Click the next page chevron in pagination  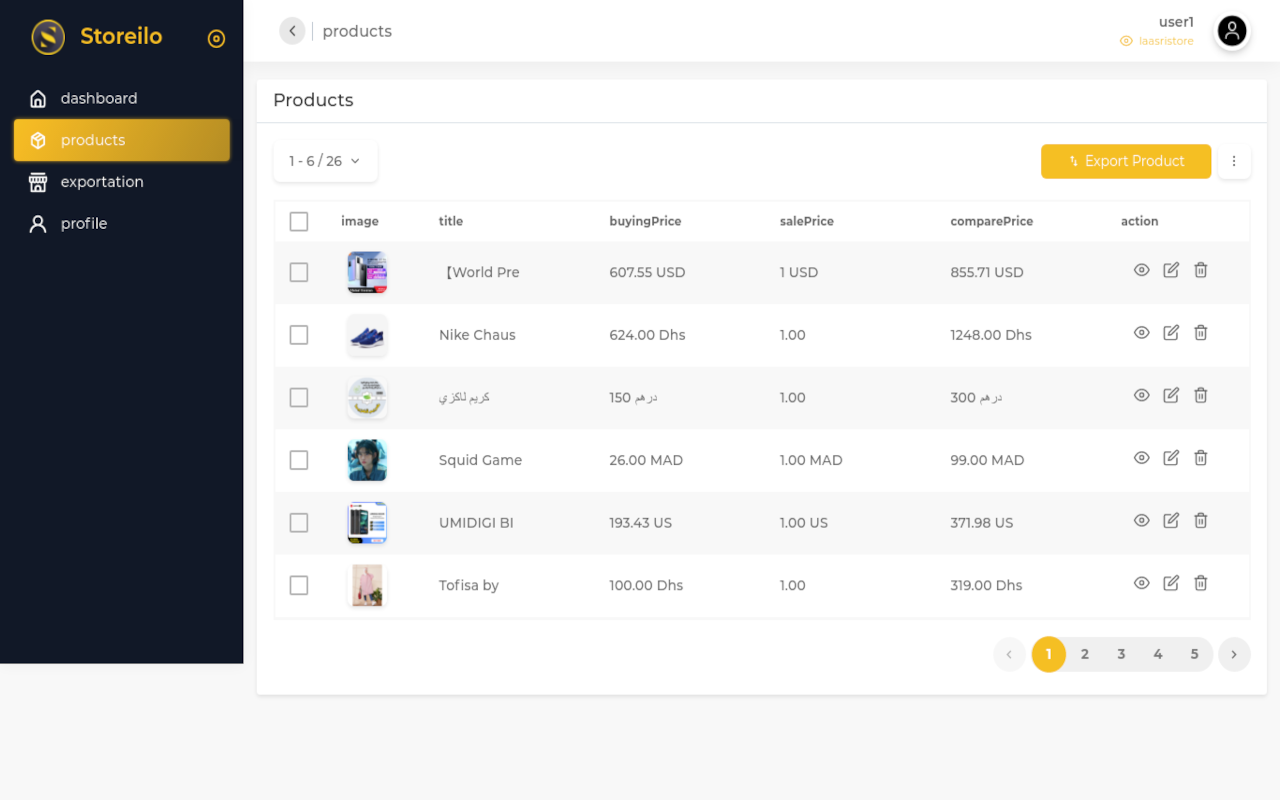point(1234,654)
